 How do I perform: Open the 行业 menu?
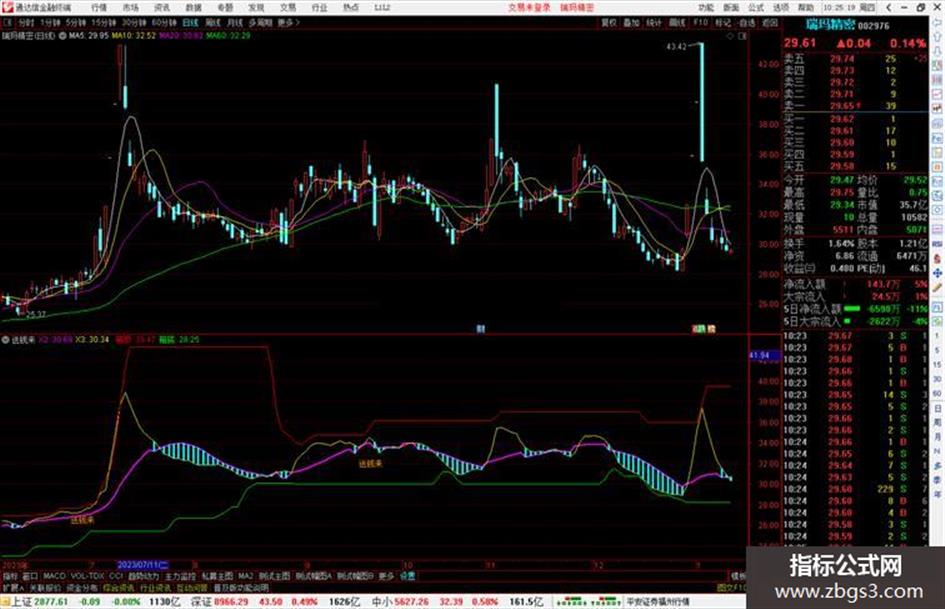(319, 7)
